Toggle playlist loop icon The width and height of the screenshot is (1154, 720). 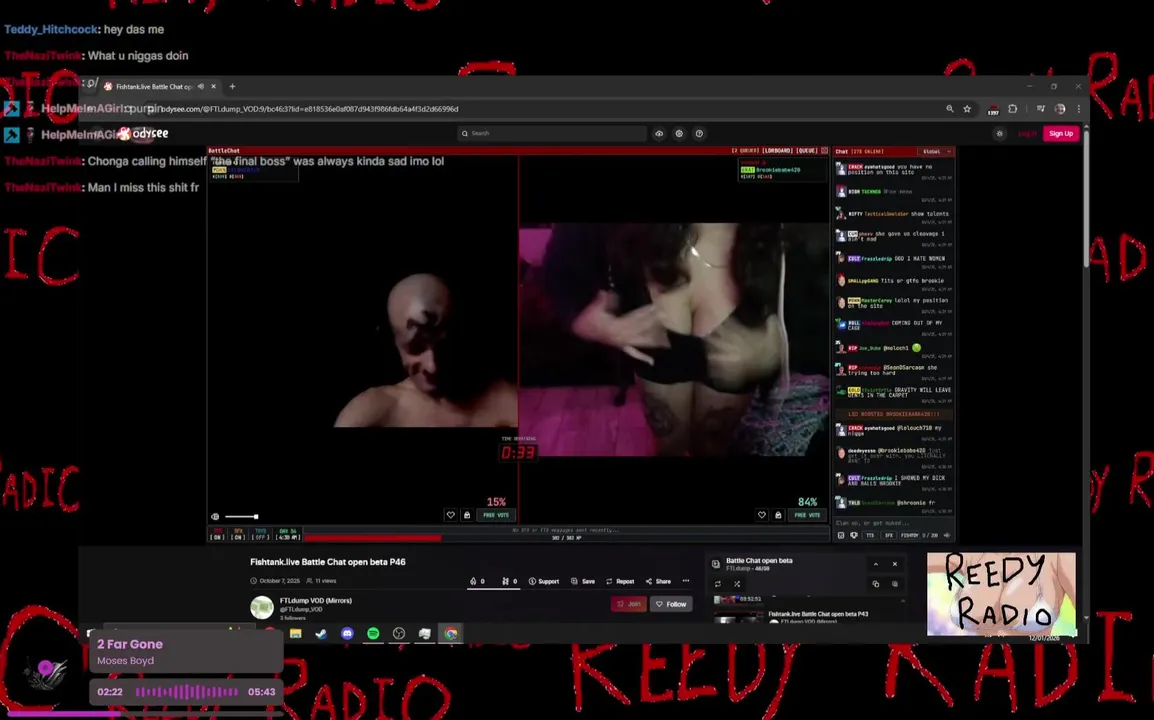[718, 585]
